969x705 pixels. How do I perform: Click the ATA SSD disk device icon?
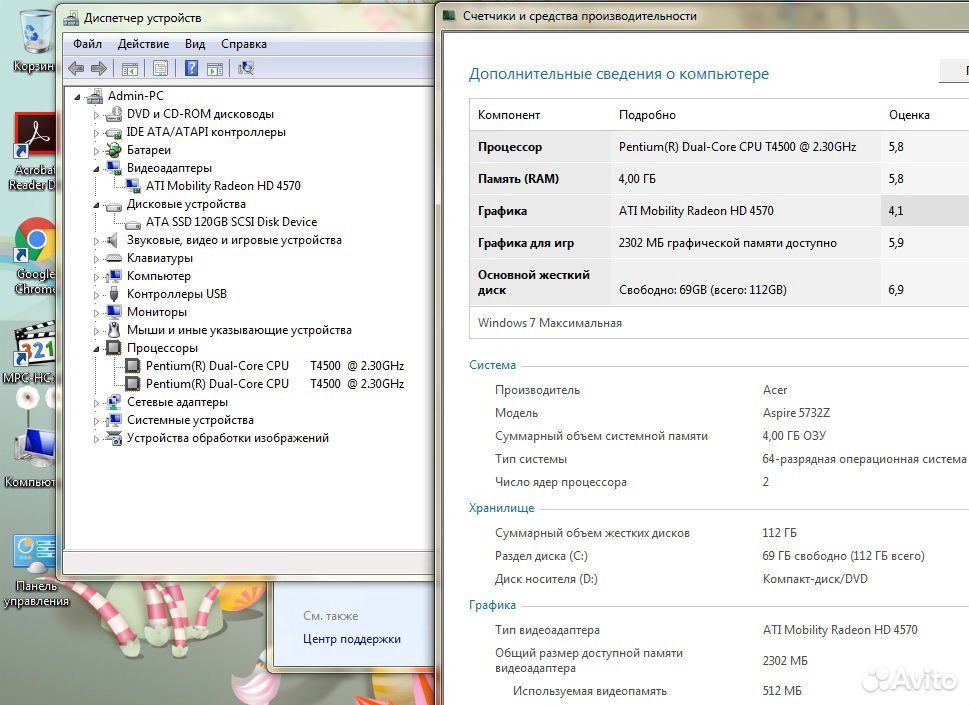pos(133,223)
